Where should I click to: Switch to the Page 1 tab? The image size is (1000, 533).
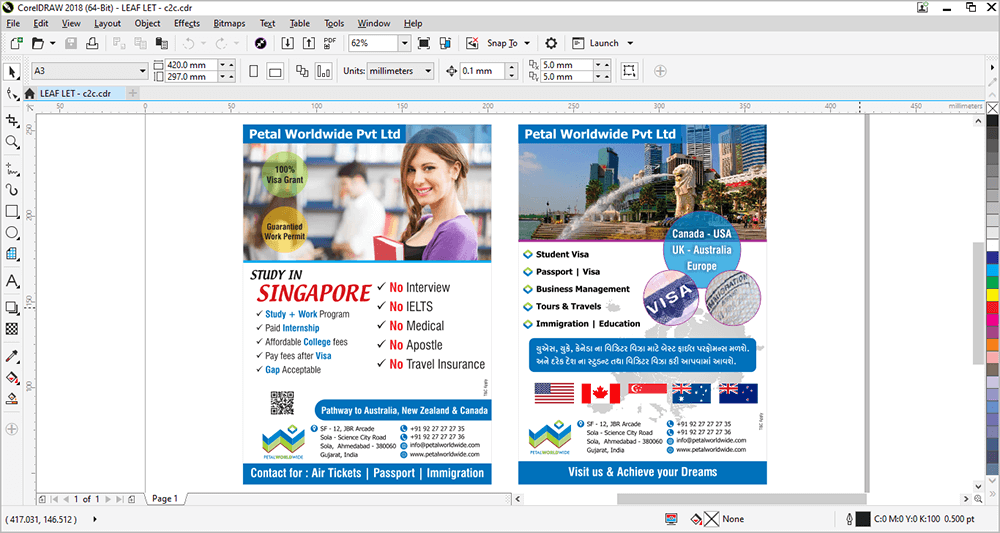coord(165,499)
